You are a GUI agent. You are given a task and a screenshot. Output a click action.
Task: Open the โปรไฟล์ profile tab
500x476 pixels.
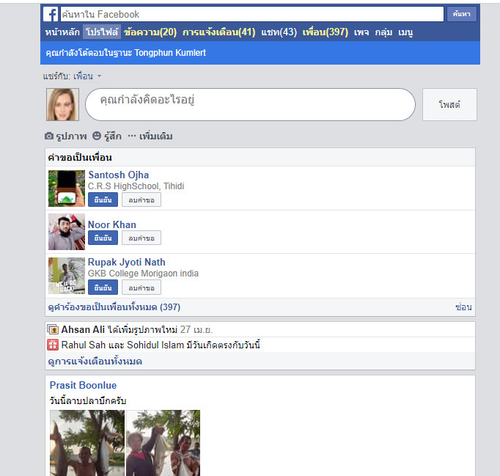pos(102,32)
